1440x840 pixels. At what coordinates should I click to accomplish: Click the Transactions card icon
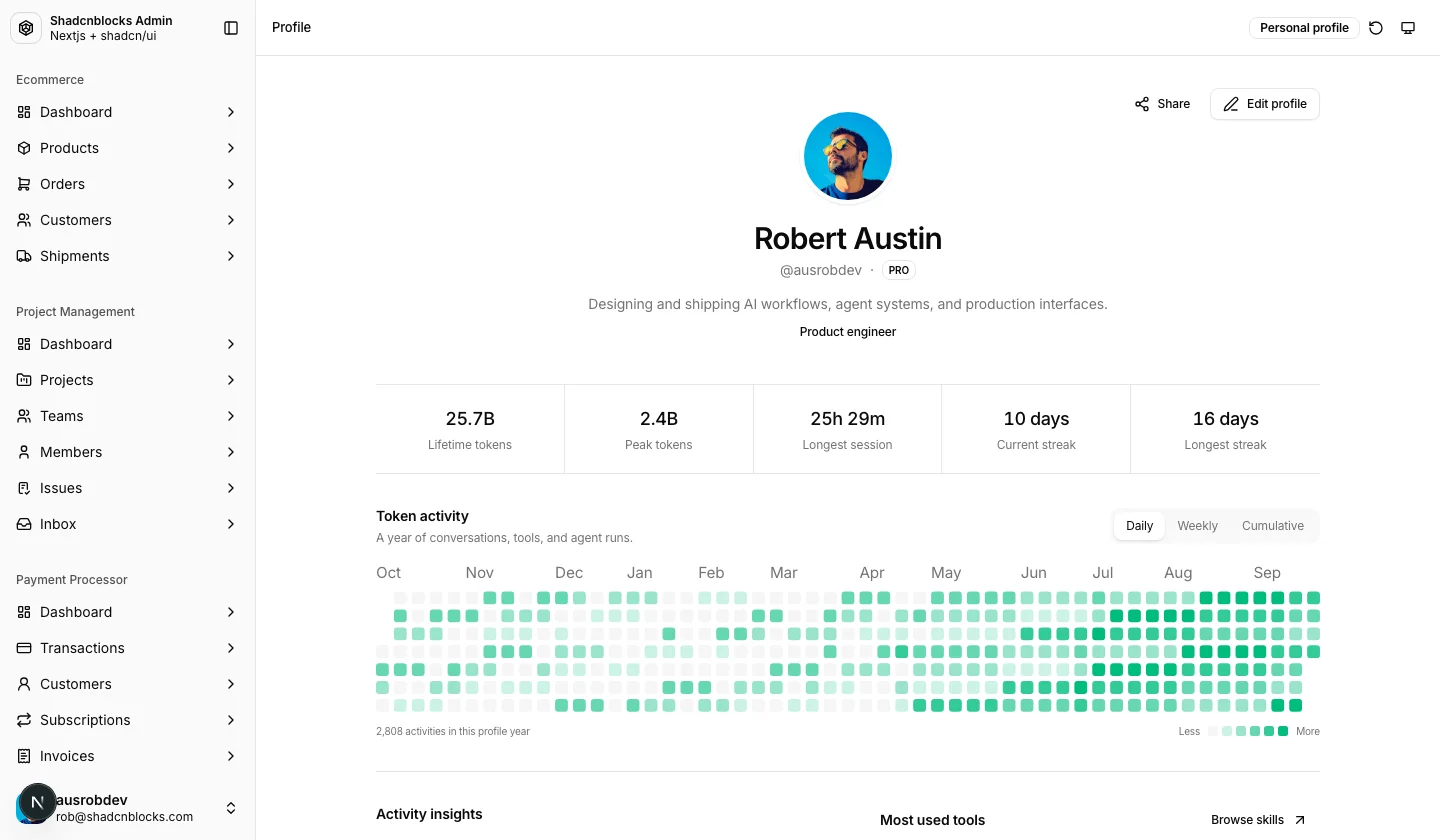click(x=24, y=648)
